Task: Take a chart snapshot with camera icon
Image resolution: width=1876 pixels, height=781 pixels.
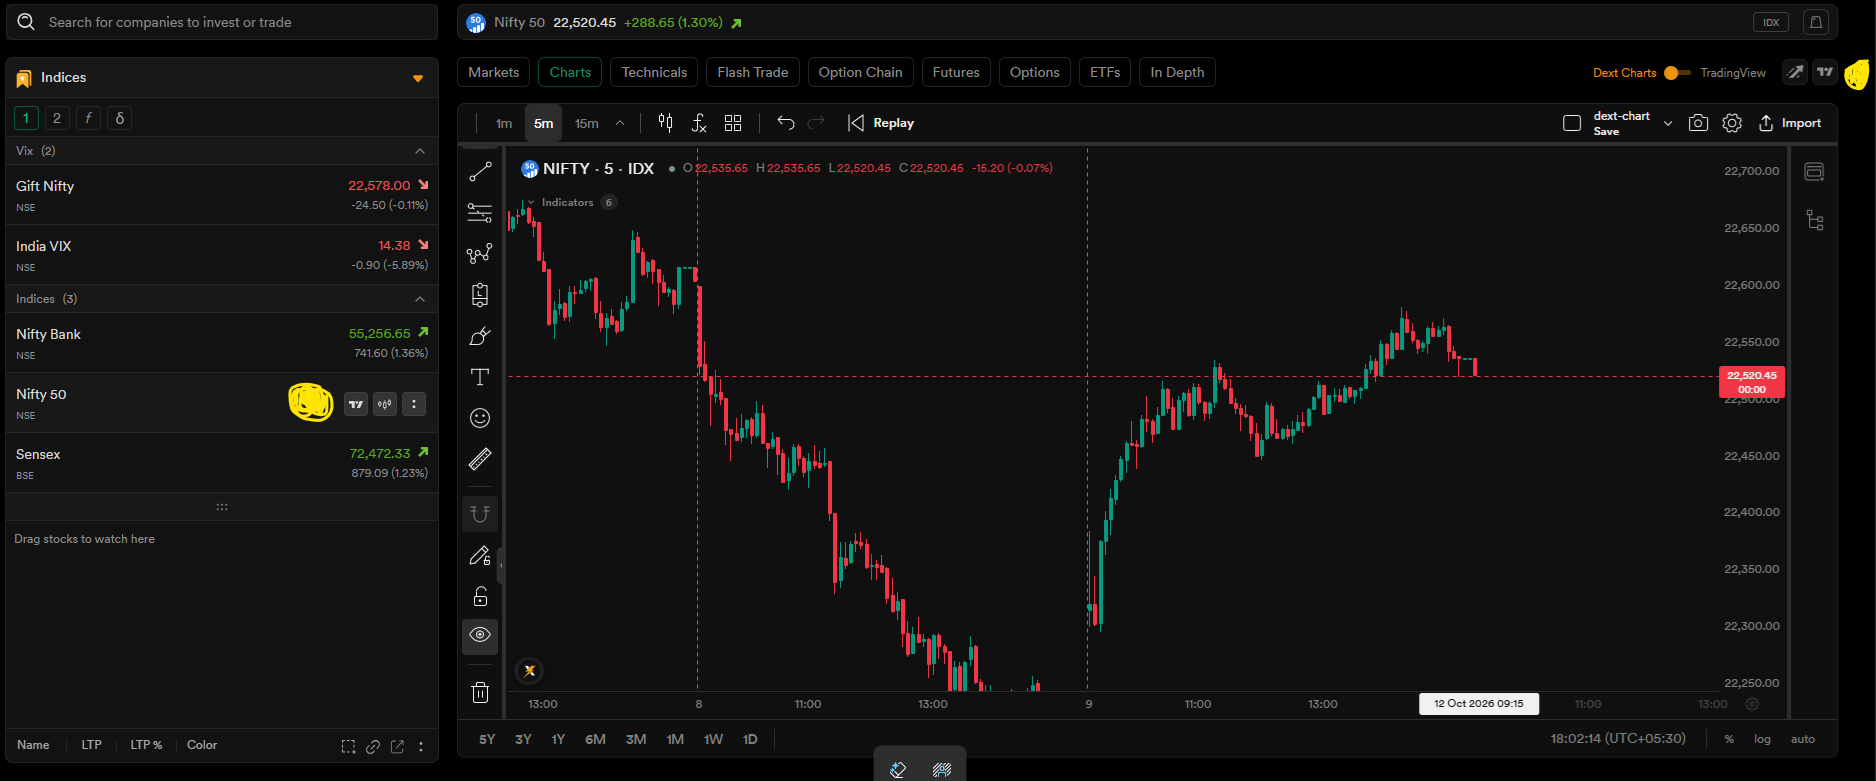Action: pyautogui.click(x=1698, y=123)
